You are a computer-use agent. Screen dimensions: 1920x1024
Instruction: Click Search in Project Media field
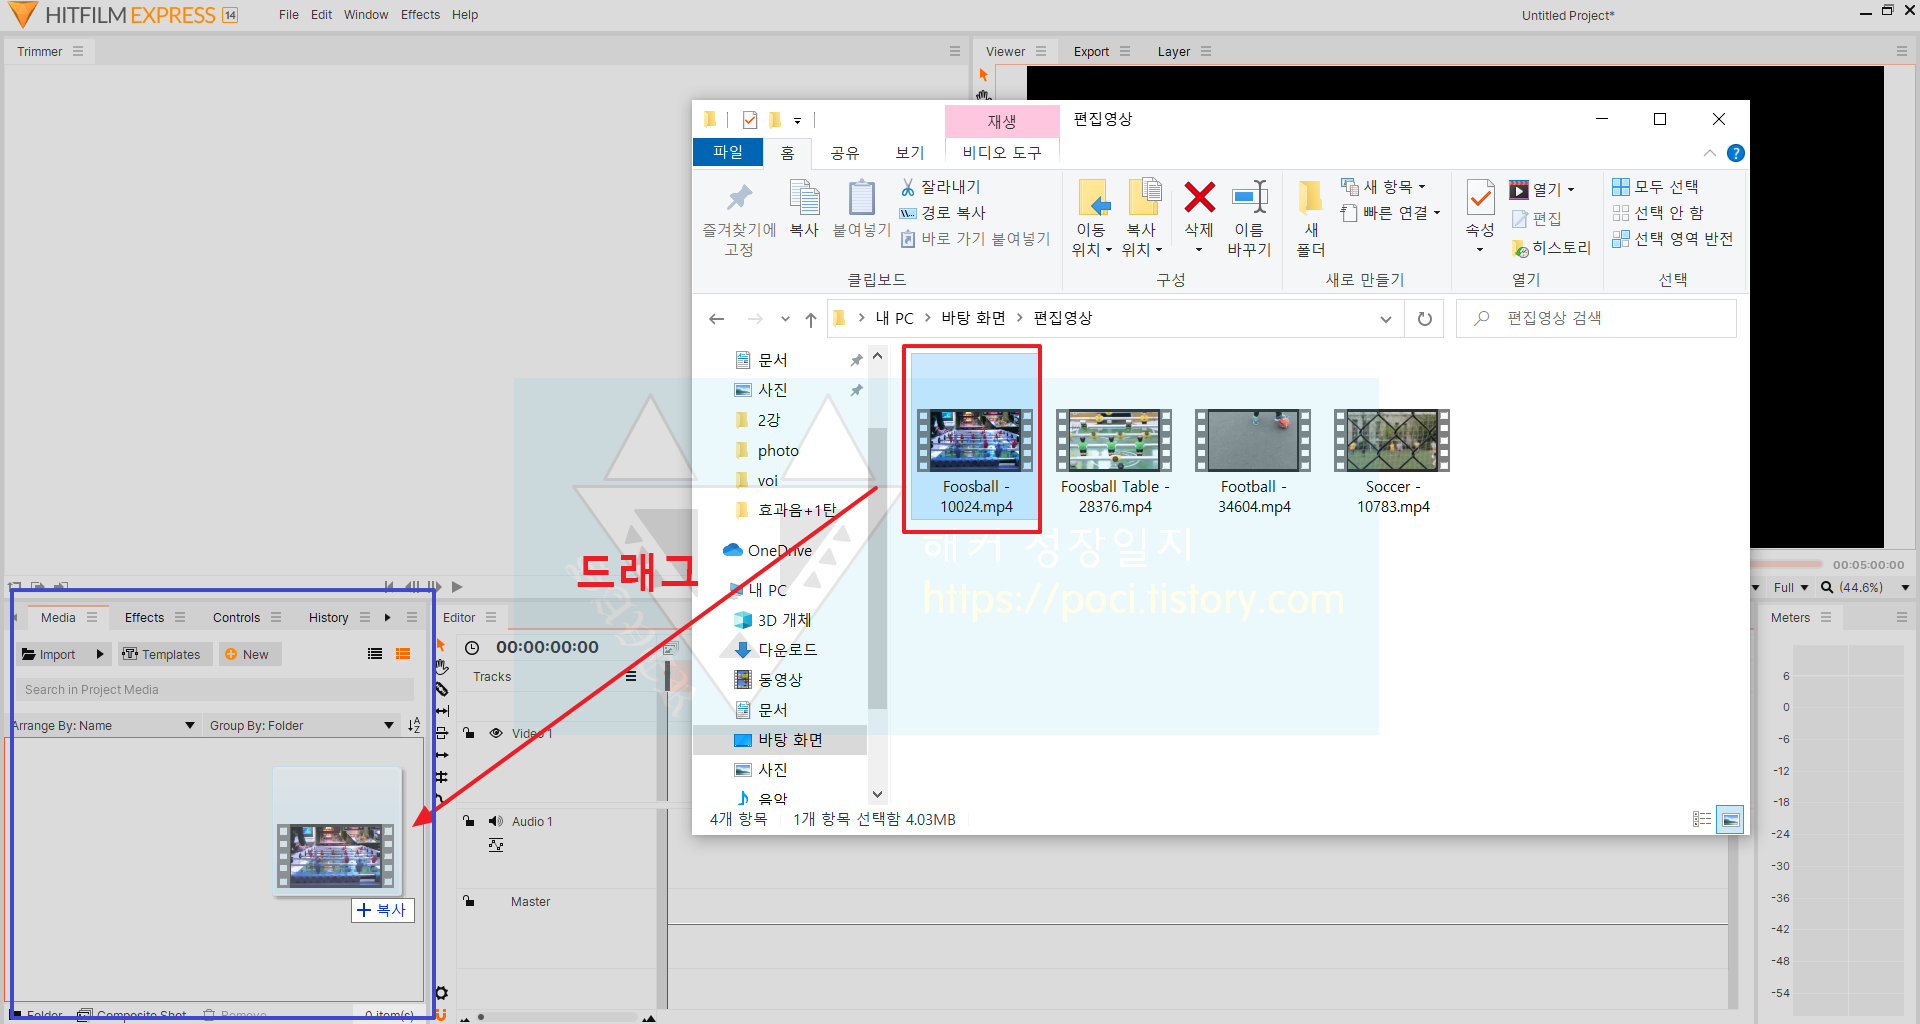point(214,689)
